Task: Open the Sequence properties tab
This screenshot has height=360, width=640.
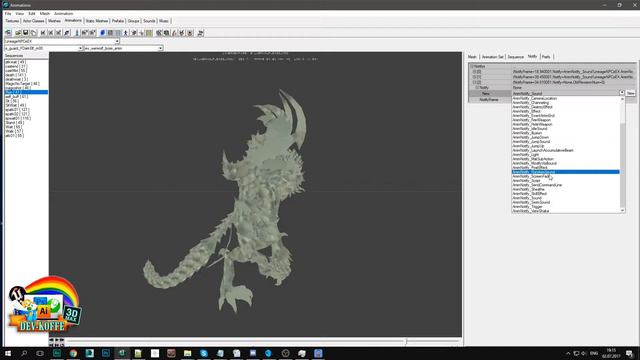Action: pos(516,57)
